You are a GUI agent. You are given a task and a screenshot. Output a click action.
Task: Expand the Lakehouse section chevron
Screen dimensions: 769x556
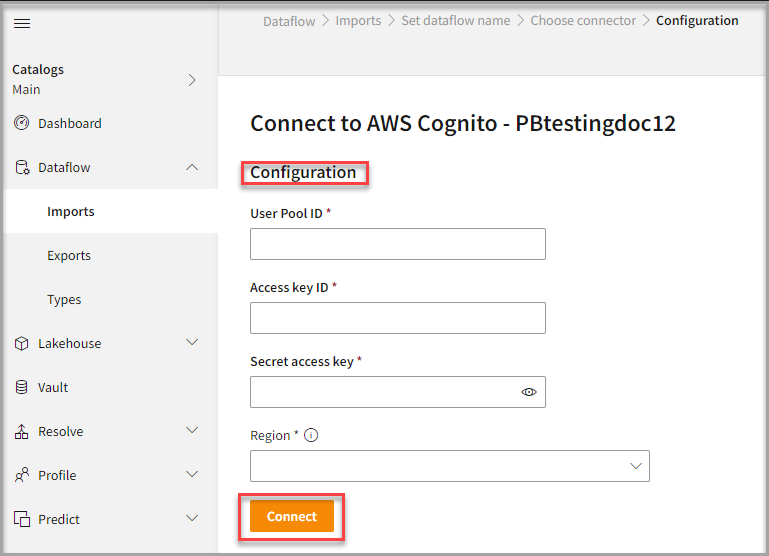coord(193,343)
